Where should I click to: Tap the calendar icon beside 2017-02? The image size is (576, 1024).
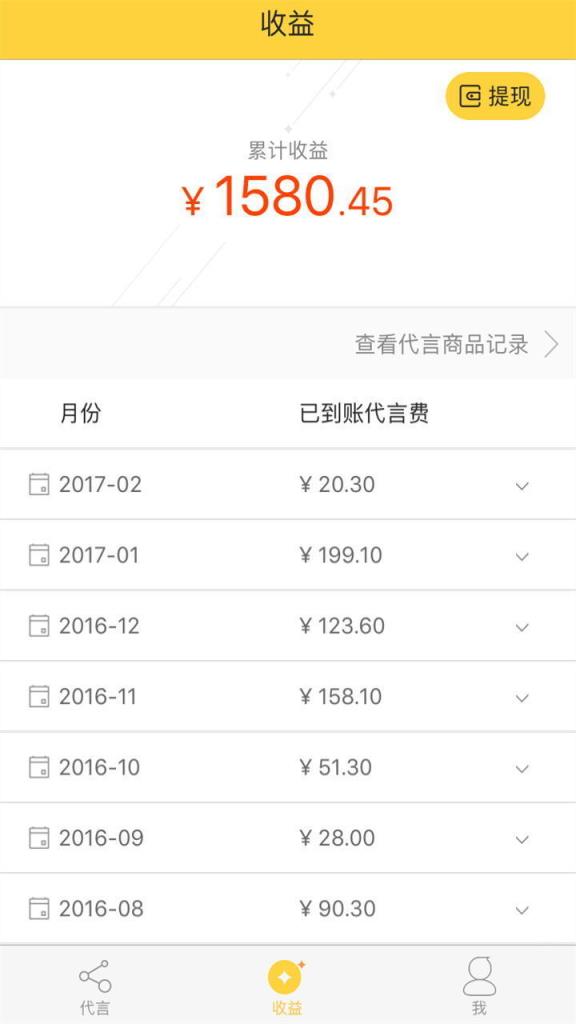pos(40,486)
